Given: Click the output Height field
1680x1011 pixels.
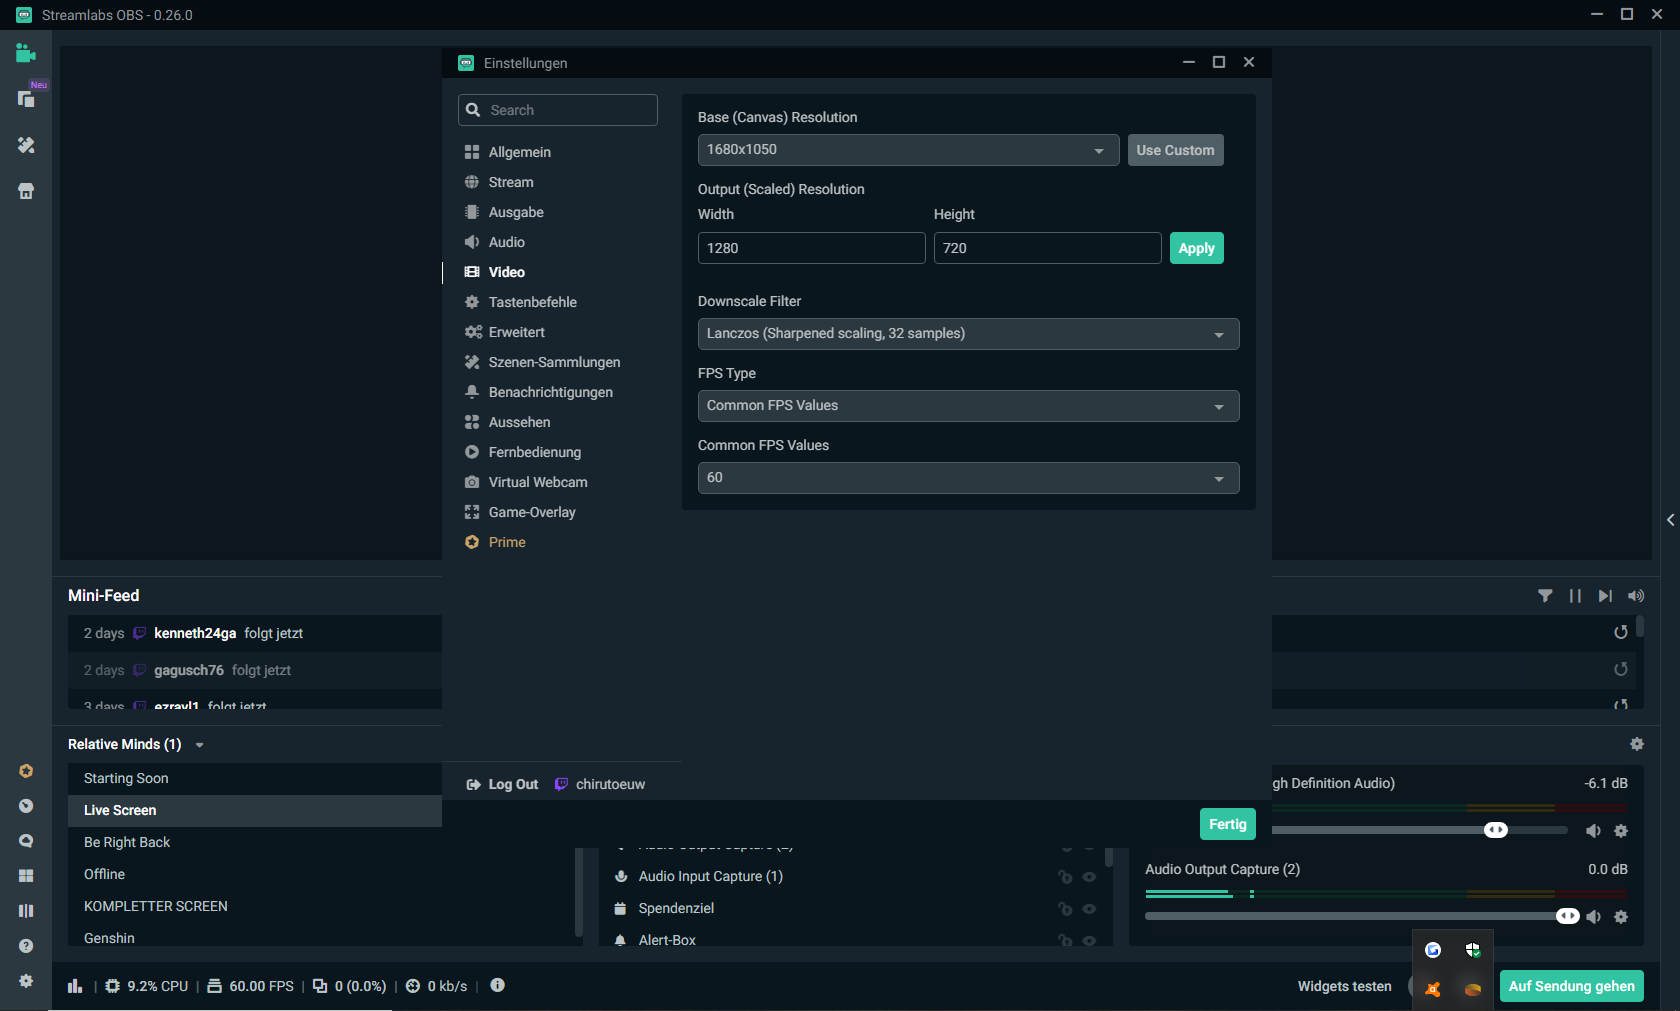Looking at the screenshot, I should click(x=1047, y=248).
